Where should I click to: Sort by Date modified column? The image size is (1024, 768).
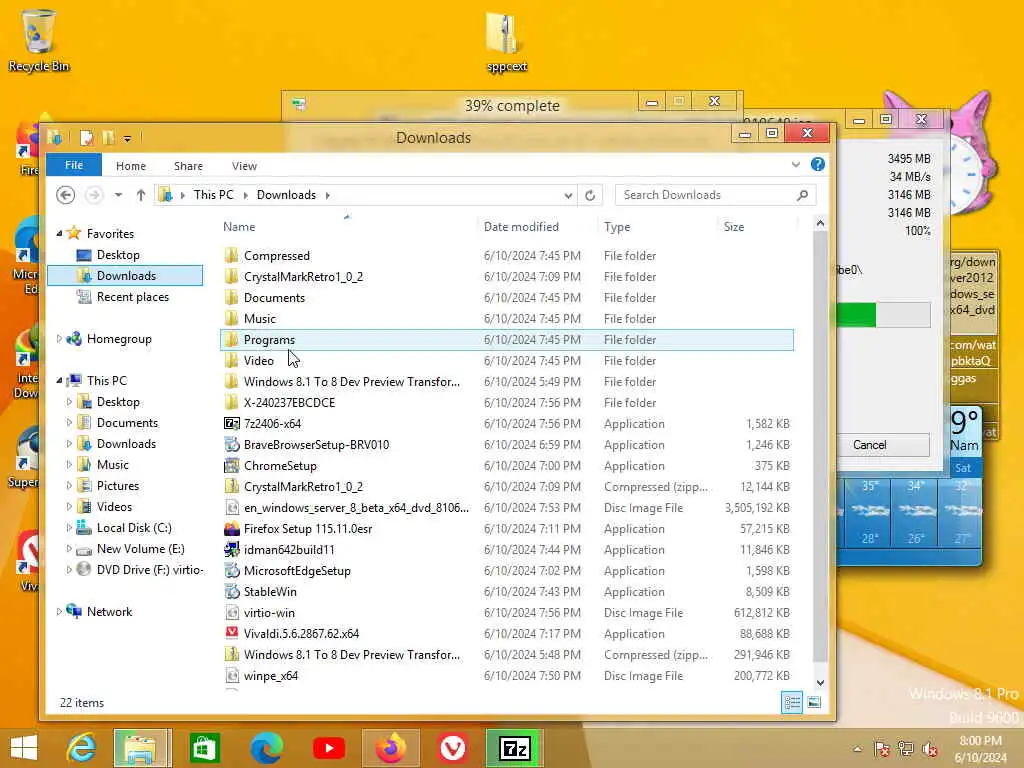pos(521,227)
